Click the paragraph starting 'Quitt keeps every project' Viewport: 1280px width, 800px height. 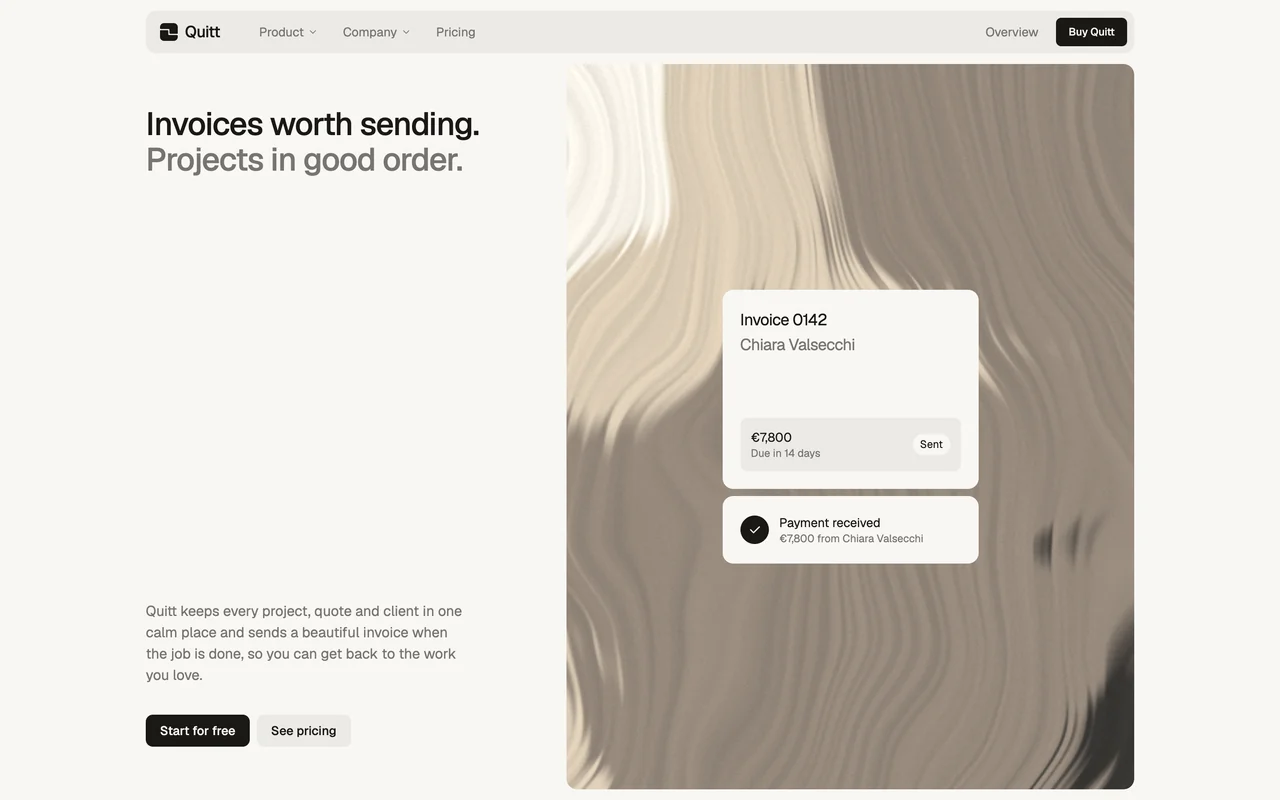click(x=304, y=643)
